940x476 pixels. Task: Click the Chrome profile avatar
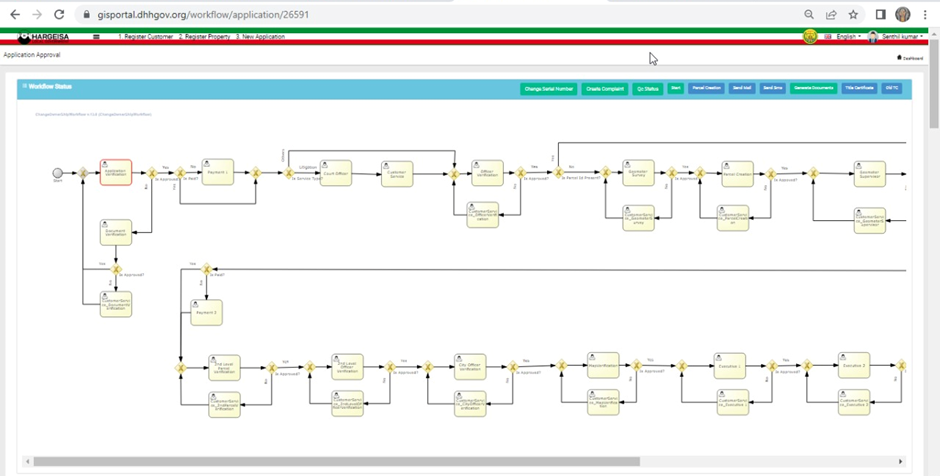903,14
